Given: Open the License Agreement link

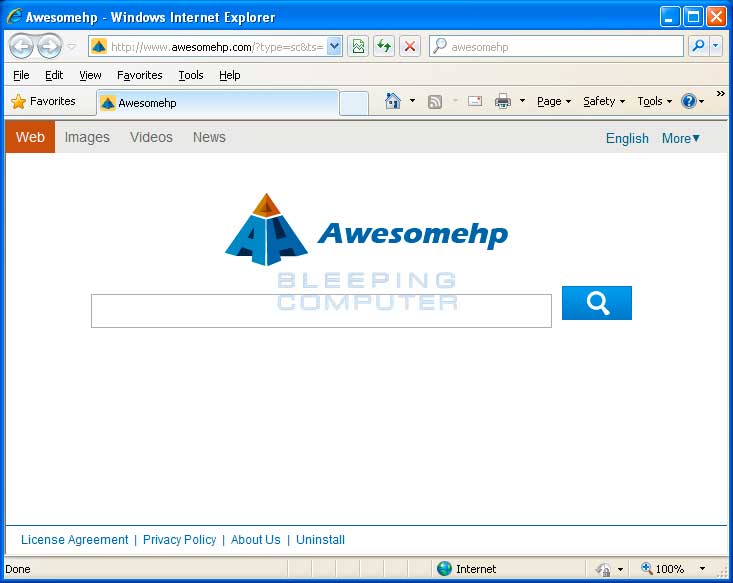Looking at the screenshot, I should 74,540.
